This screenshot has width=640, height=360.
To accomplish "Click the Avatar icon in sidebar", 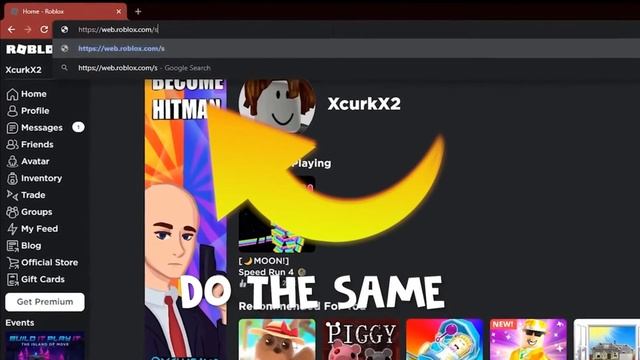I will point(12,161).
